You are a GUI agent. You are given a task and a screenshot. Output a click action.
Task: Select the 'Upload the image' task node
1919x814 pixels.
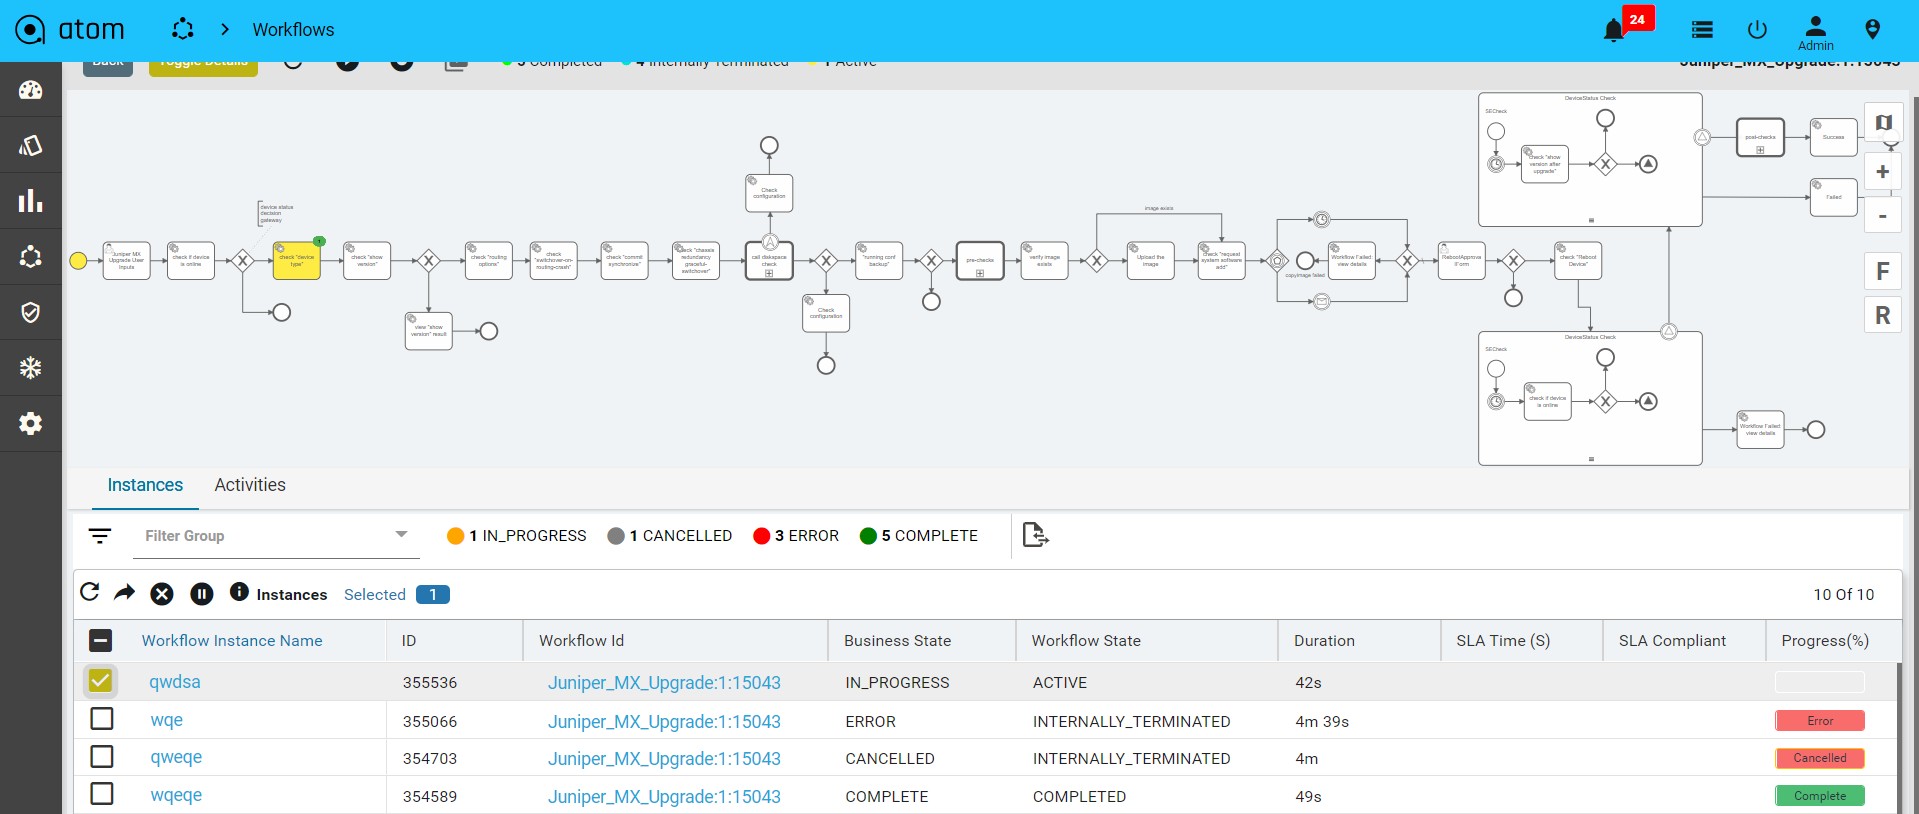[1150, 260]
